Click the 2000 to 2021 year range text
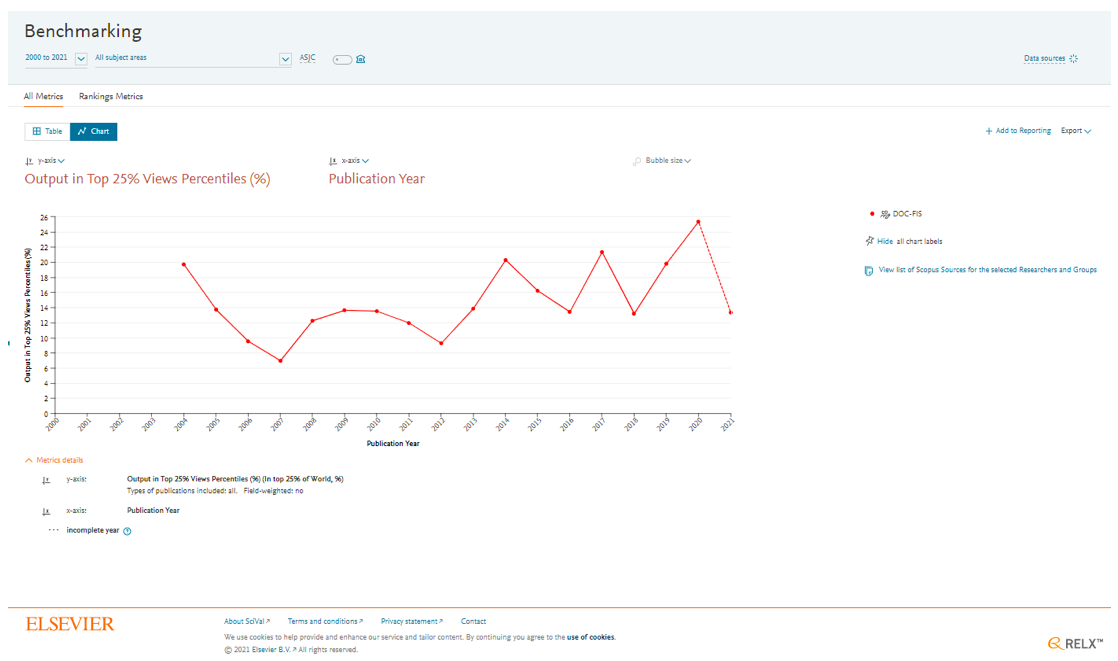Screen dimensions: 1118x661 point(46,58)
